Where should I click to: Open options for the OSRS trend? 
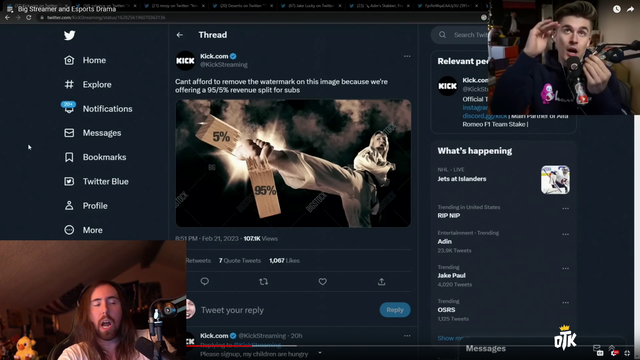(565, 302)
